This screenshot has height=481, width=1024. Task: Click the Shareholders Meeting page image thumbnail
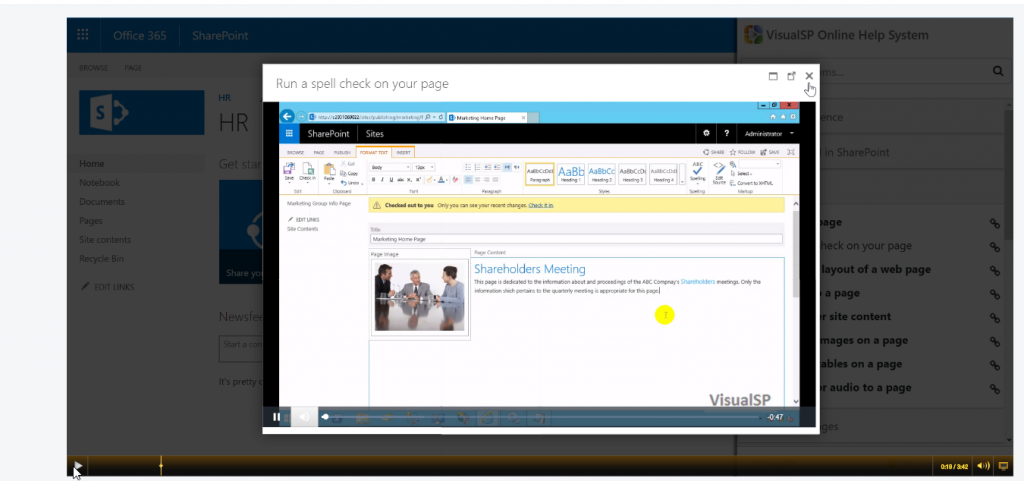[419, 298]
